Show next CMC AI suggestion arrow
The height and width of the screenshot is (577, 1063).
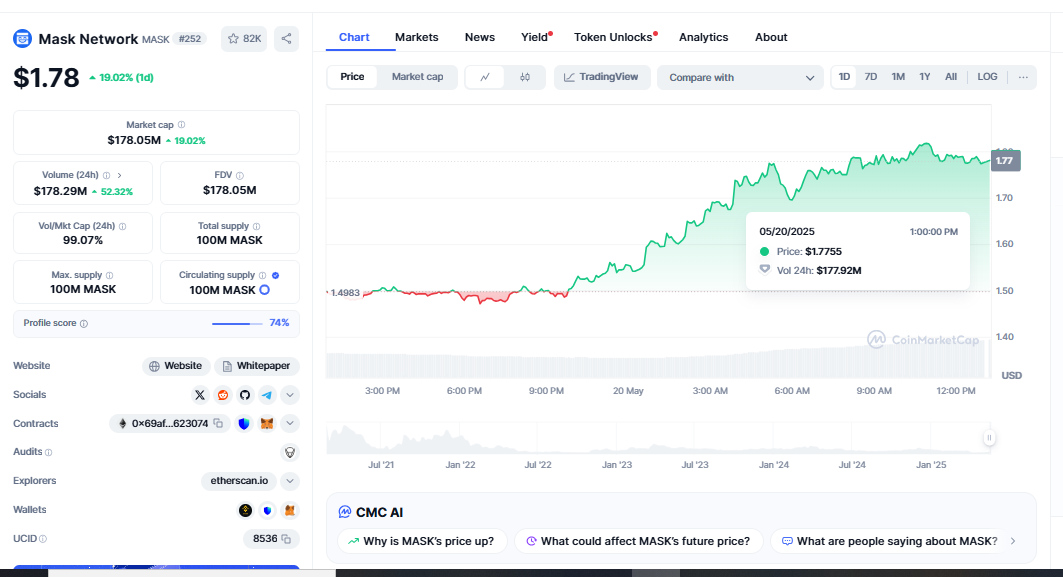point(1013,541)
